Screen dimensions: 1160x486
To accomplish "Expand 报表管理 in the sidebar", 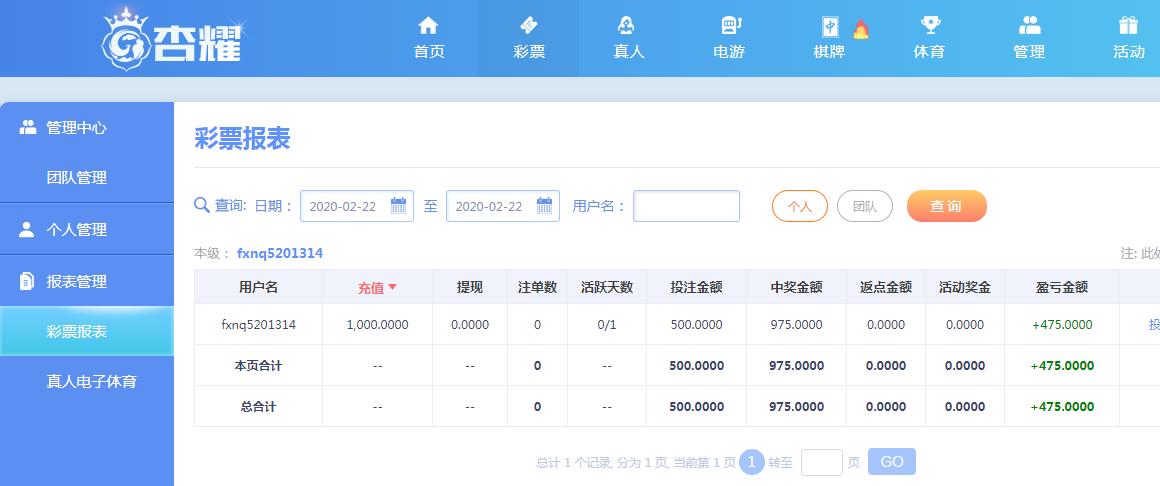I will pyautogui.click(x=87, y=281).
